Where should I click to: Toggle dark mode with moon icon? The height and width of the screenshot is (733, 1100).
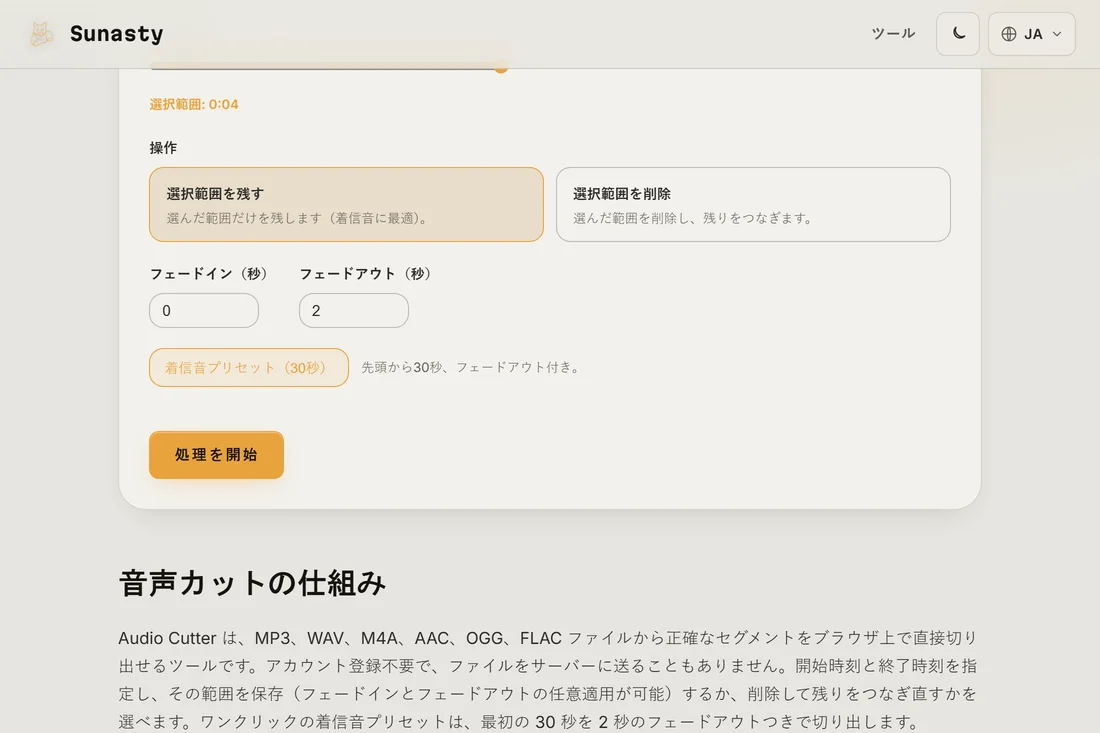[x=958, y=34]
